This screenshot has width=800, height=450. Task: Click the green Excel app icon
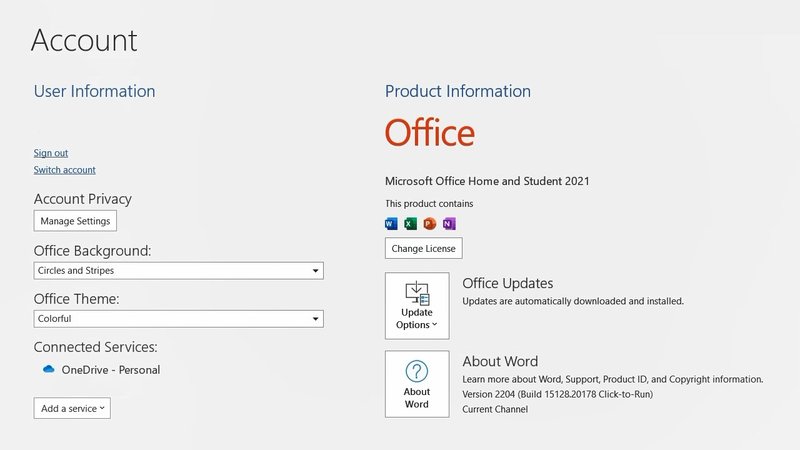pyautogui.click(x=410, y=223)
